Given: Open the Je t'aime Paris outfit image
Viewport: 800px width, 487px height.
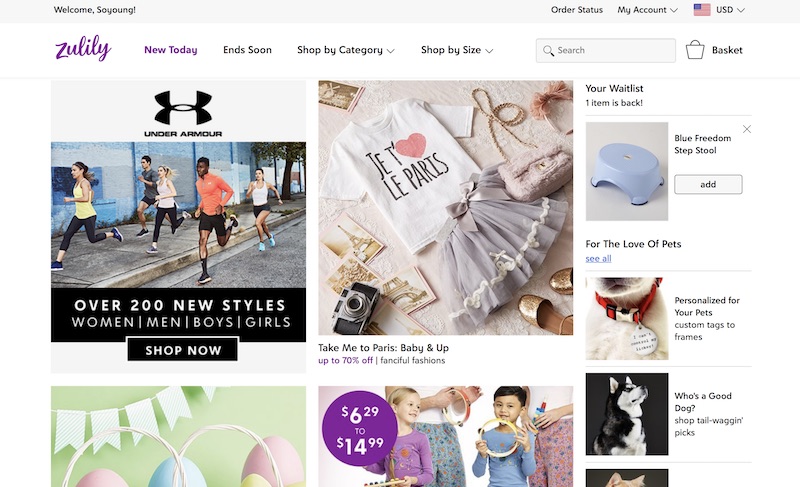Looking at the screenshot, I should click(445, 208).
